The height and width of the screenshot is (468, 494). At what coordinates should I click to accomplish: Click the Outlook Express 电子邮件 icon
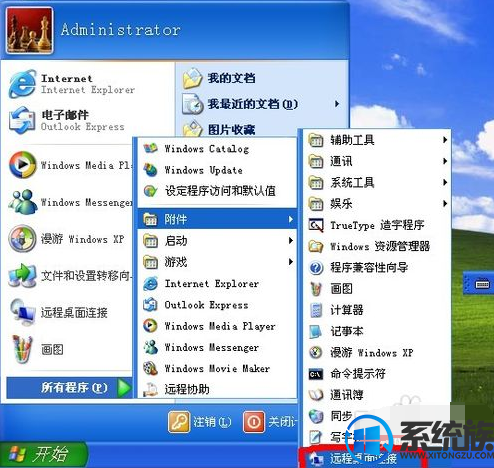click(22, 120)
